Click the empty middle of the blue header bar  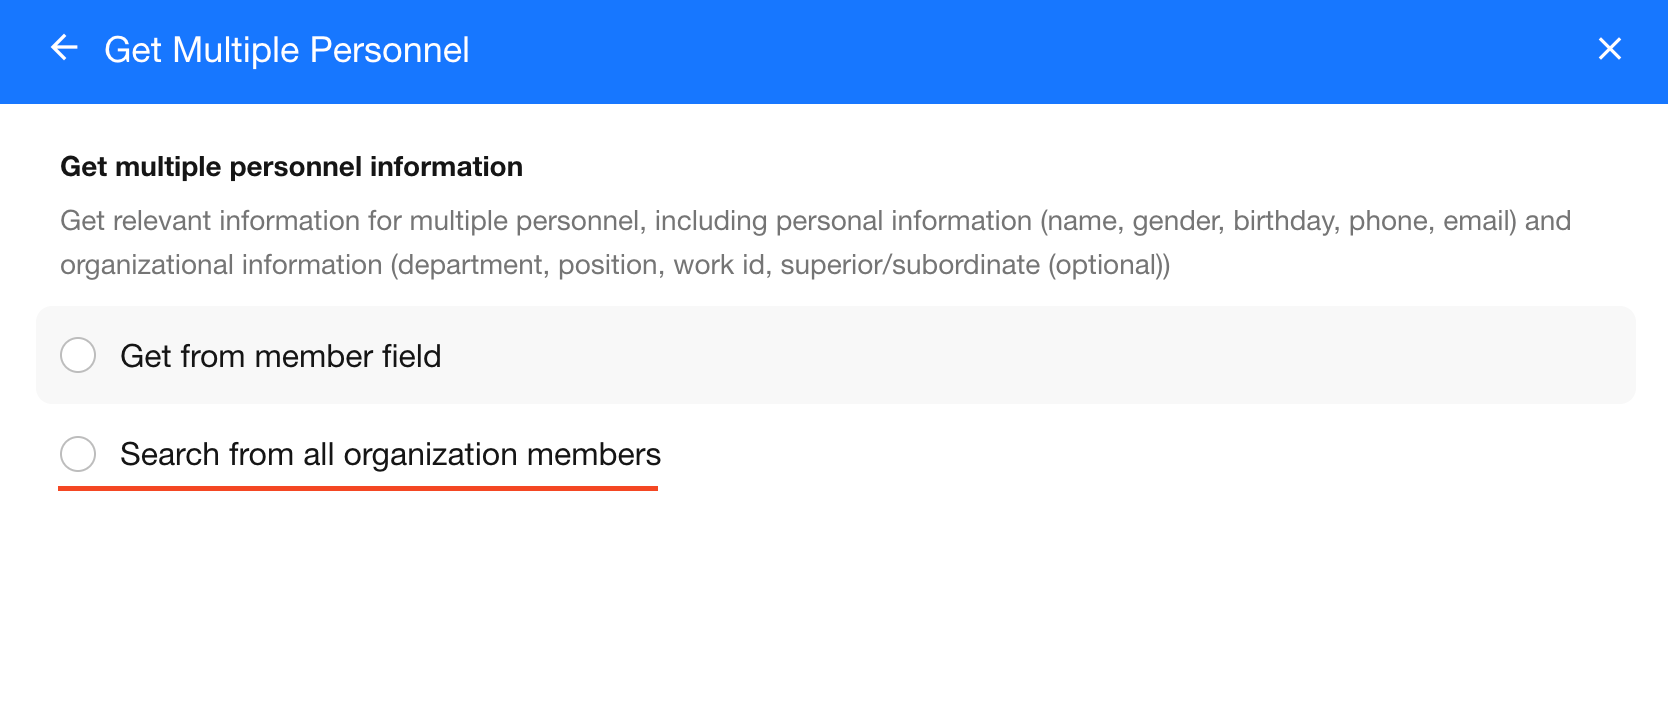[1000, 50]
